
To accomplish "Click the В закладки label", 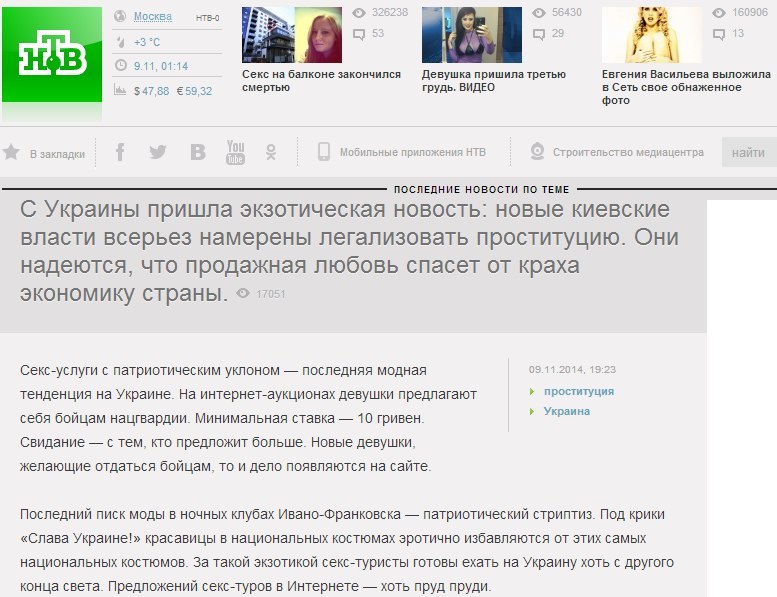I will pos(51,153).
